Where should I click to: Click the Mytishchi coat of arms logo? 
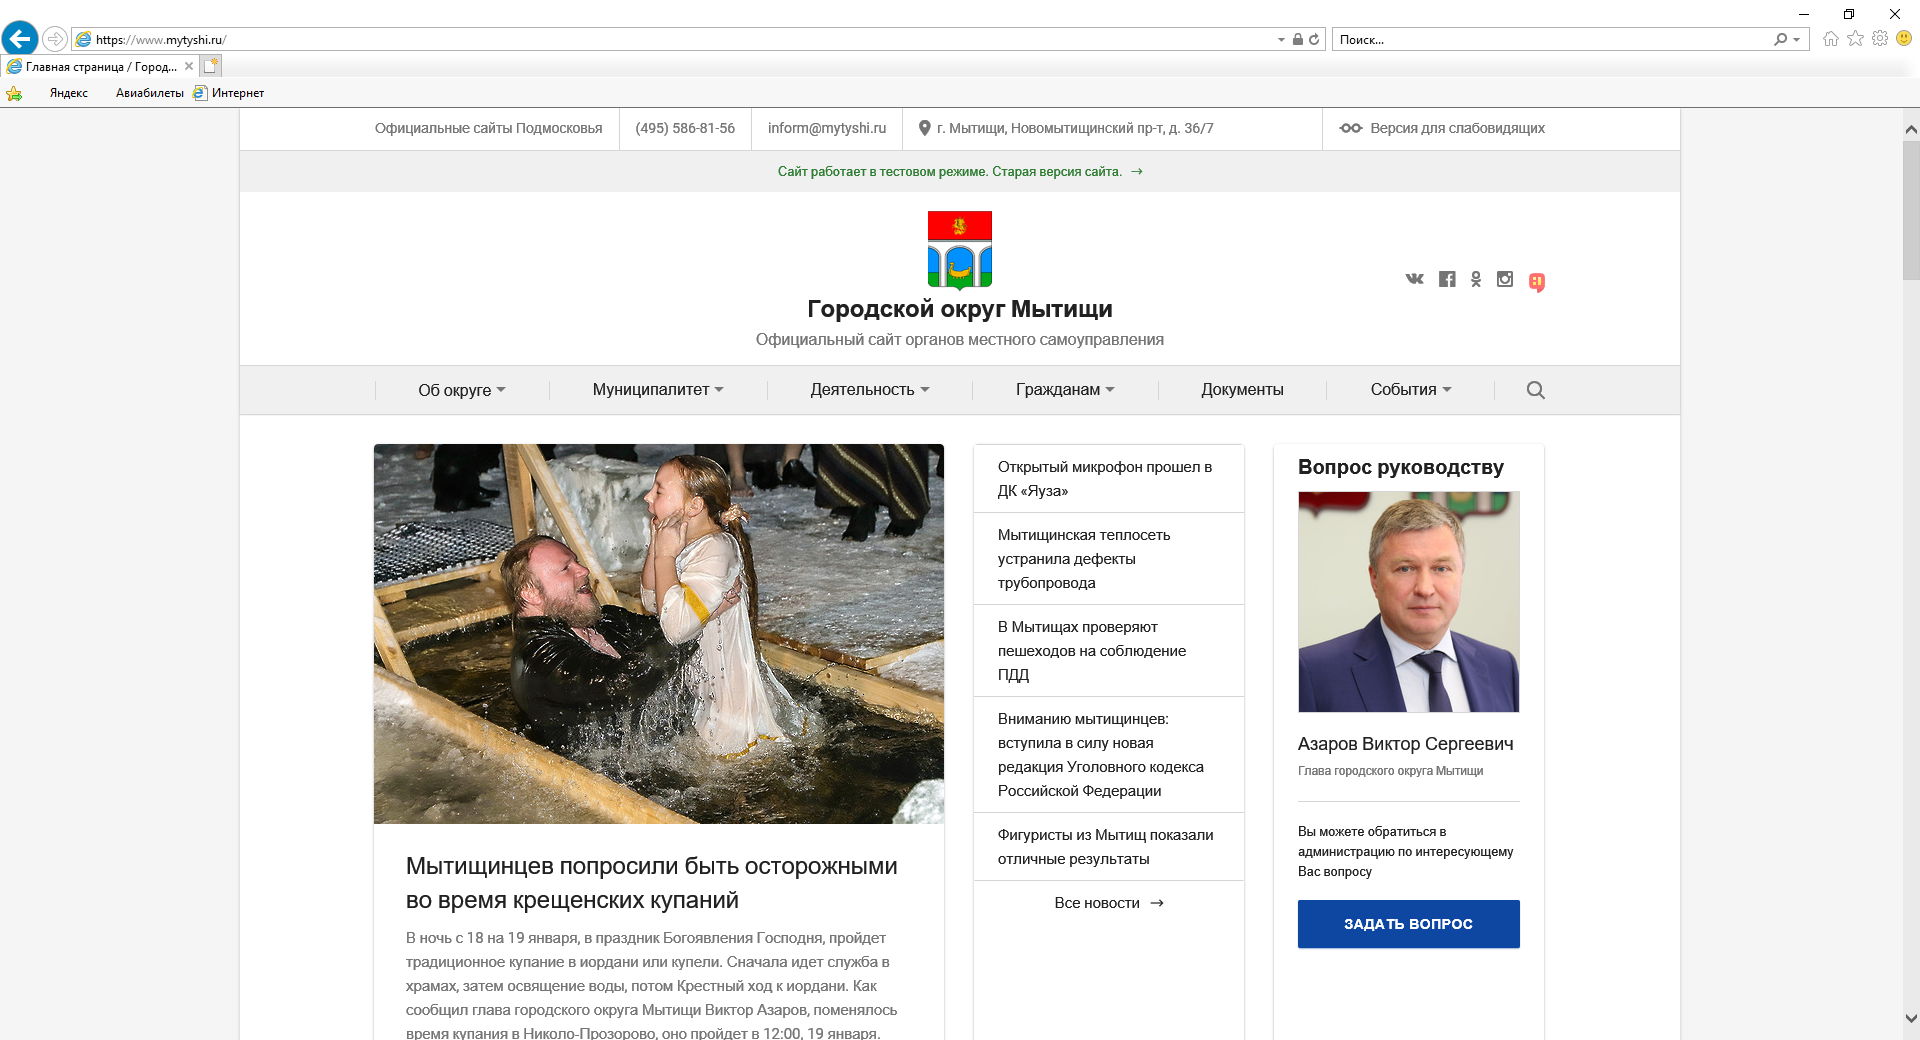pos(960,250)
